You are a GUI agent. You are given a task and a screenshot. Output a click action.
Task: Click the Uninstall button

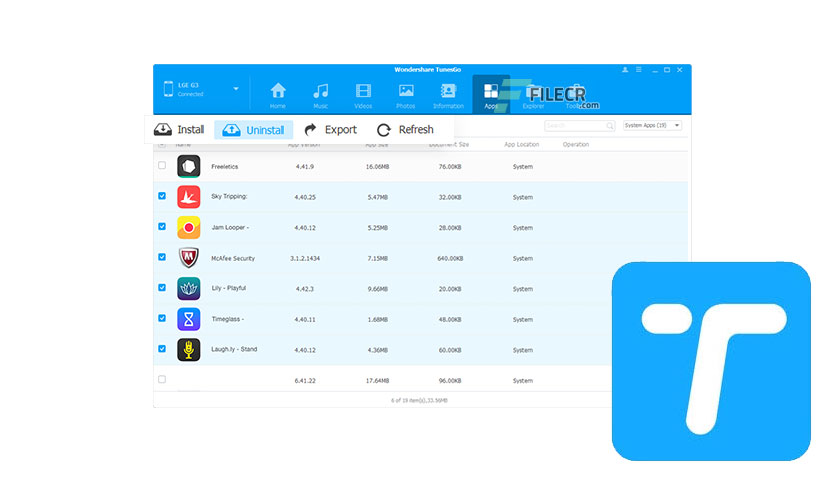[253, 130]
